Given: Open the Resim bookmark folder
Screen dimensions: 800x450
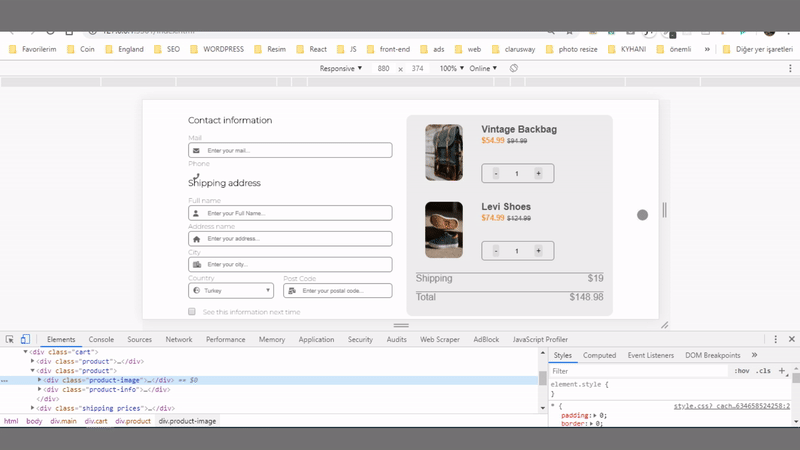Looking at the screenshot, I should 270,49.
